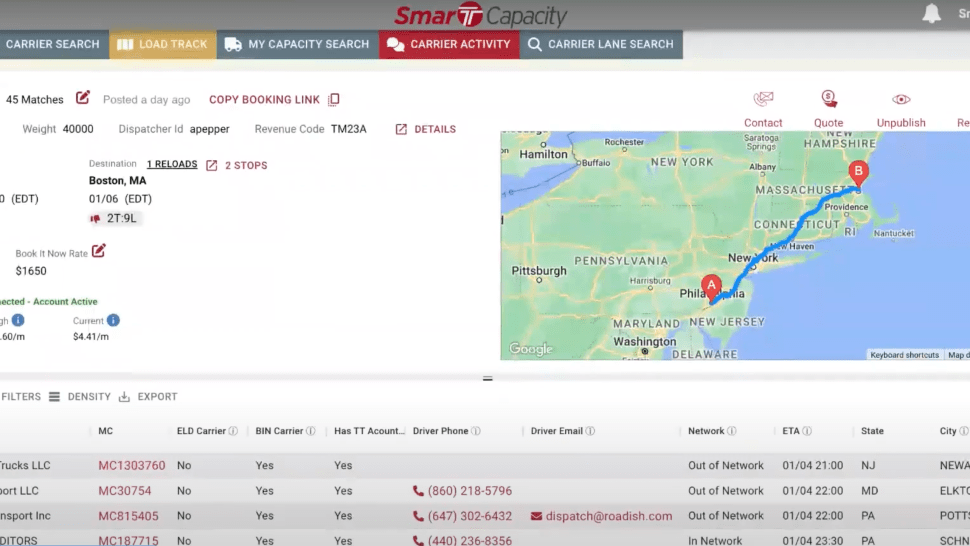Viewport: 970px width, 546px height.
Task: Show ELD Carrier info icon
Action: [x=233, y=431]
